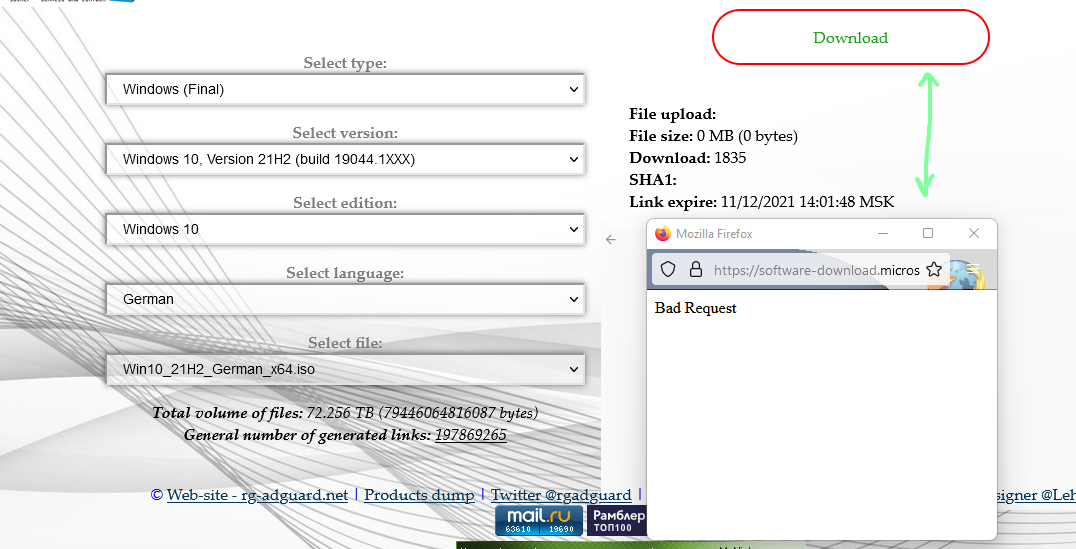Click the Firefox logo in popup title bar
The image size is (1076, 549).
point(662,233)
